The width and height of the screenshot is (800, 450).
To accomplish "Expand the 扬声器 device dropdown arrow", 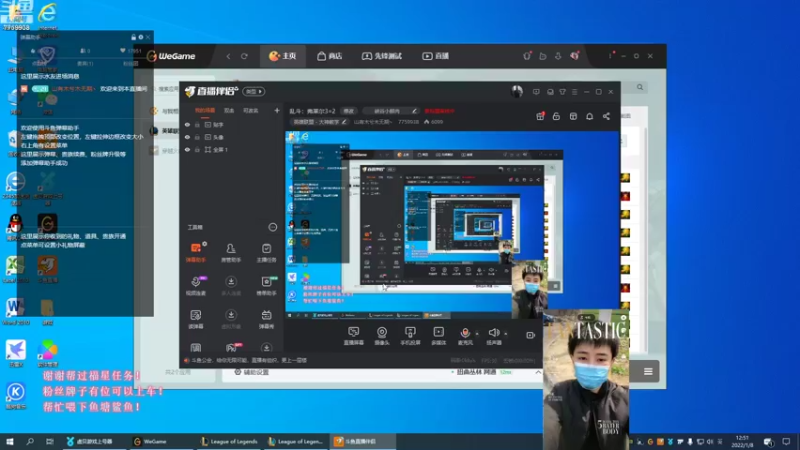I will click(506, 334).
